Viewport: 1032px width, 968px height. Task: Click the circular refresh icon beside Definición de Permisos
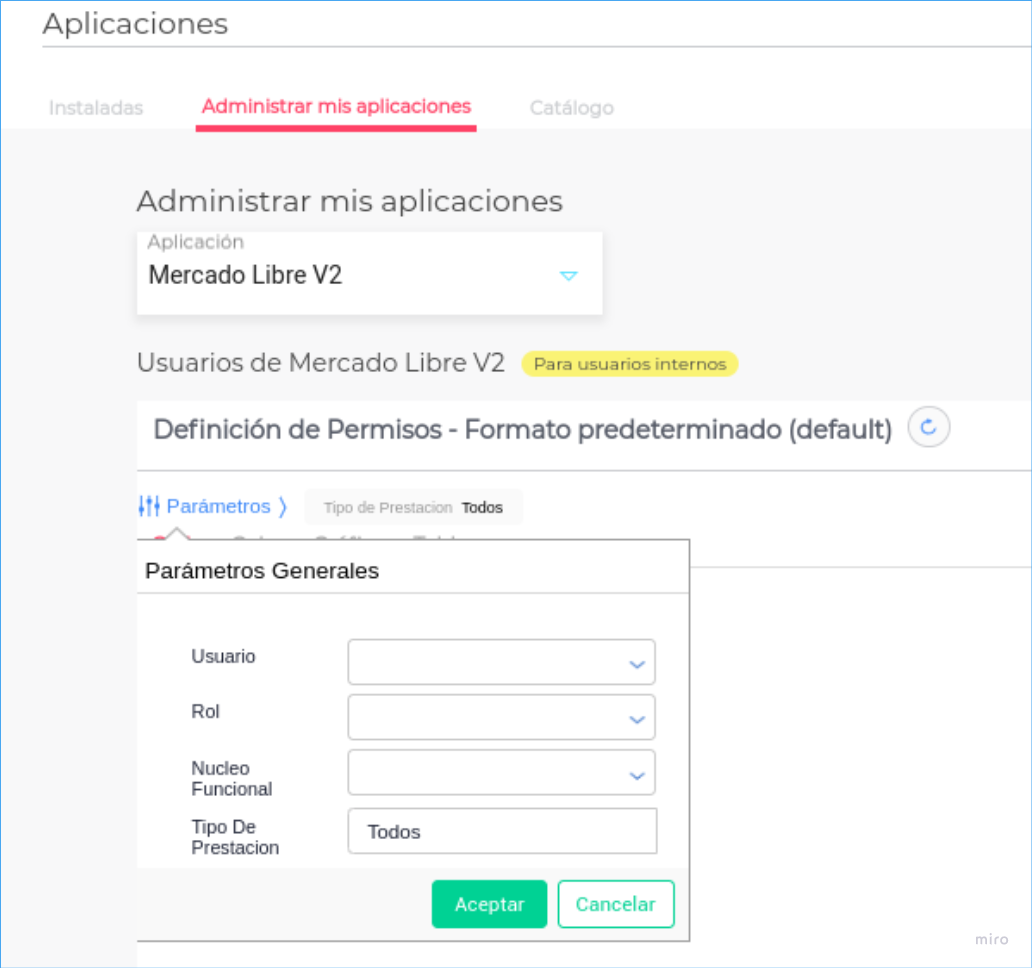[x=928, y=428]
